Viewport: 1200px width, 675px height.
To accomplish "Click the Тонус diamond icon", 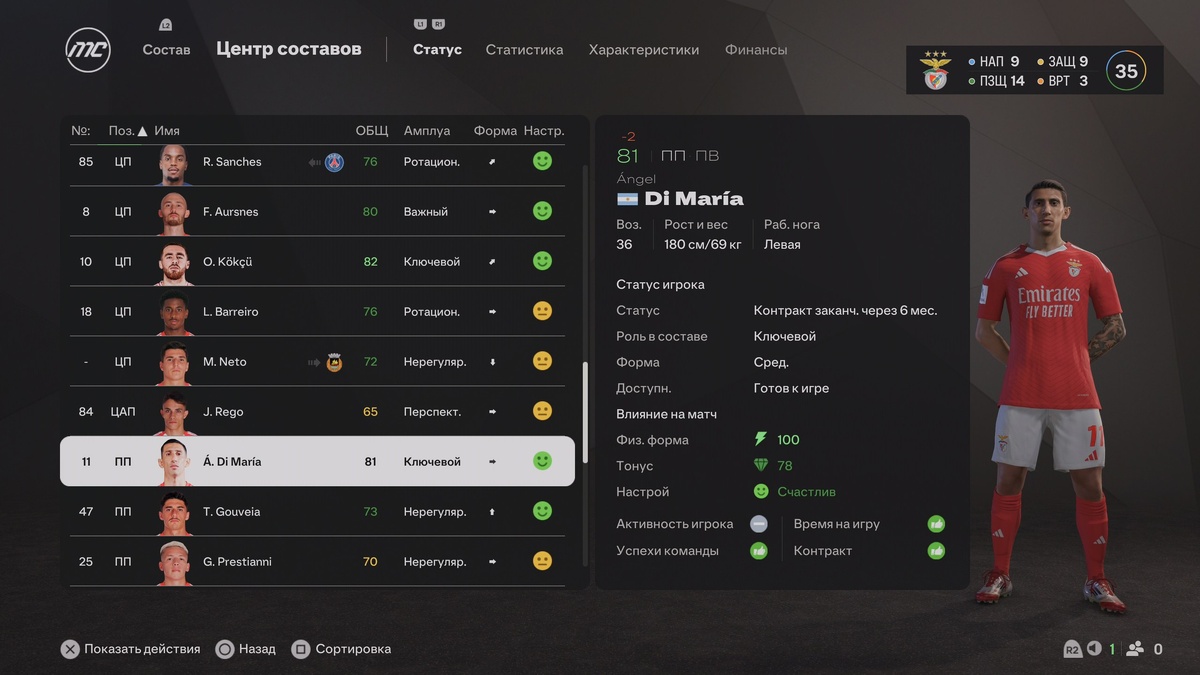I will [x=761, y=465].
